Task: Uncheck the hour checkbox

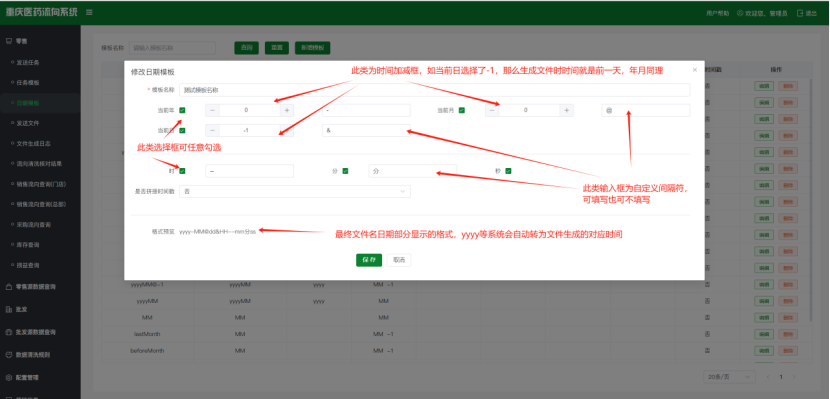Action: click(182, 171)
